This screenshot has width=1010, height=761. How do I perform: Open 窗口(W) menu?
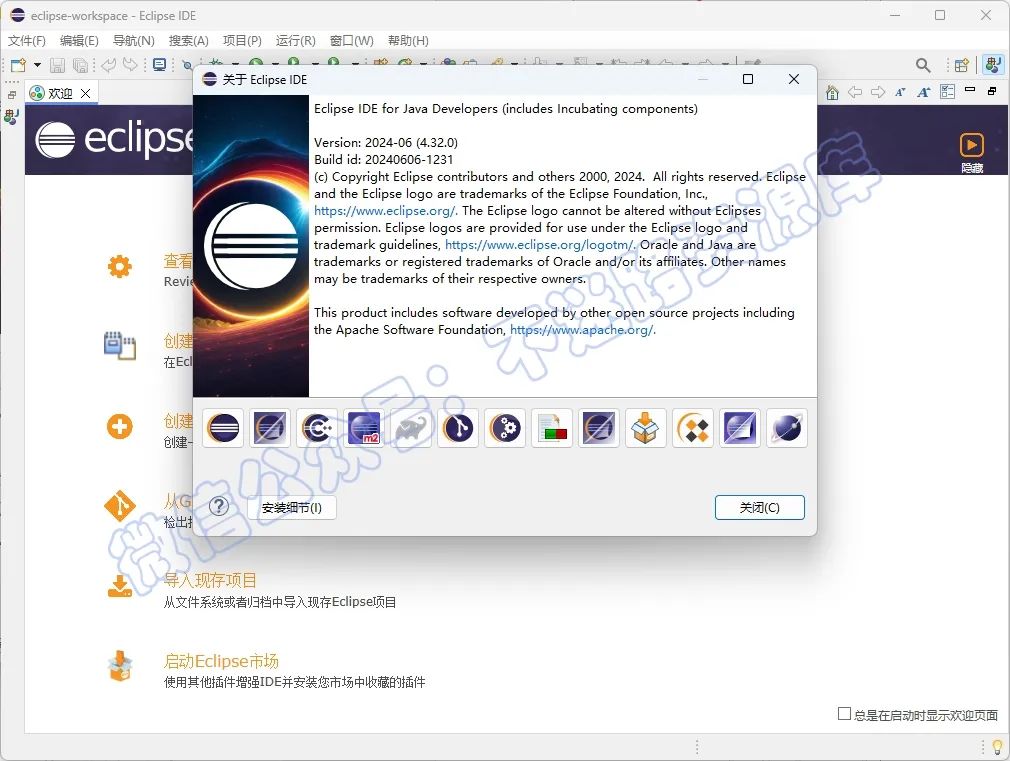[x=352, y=41]
